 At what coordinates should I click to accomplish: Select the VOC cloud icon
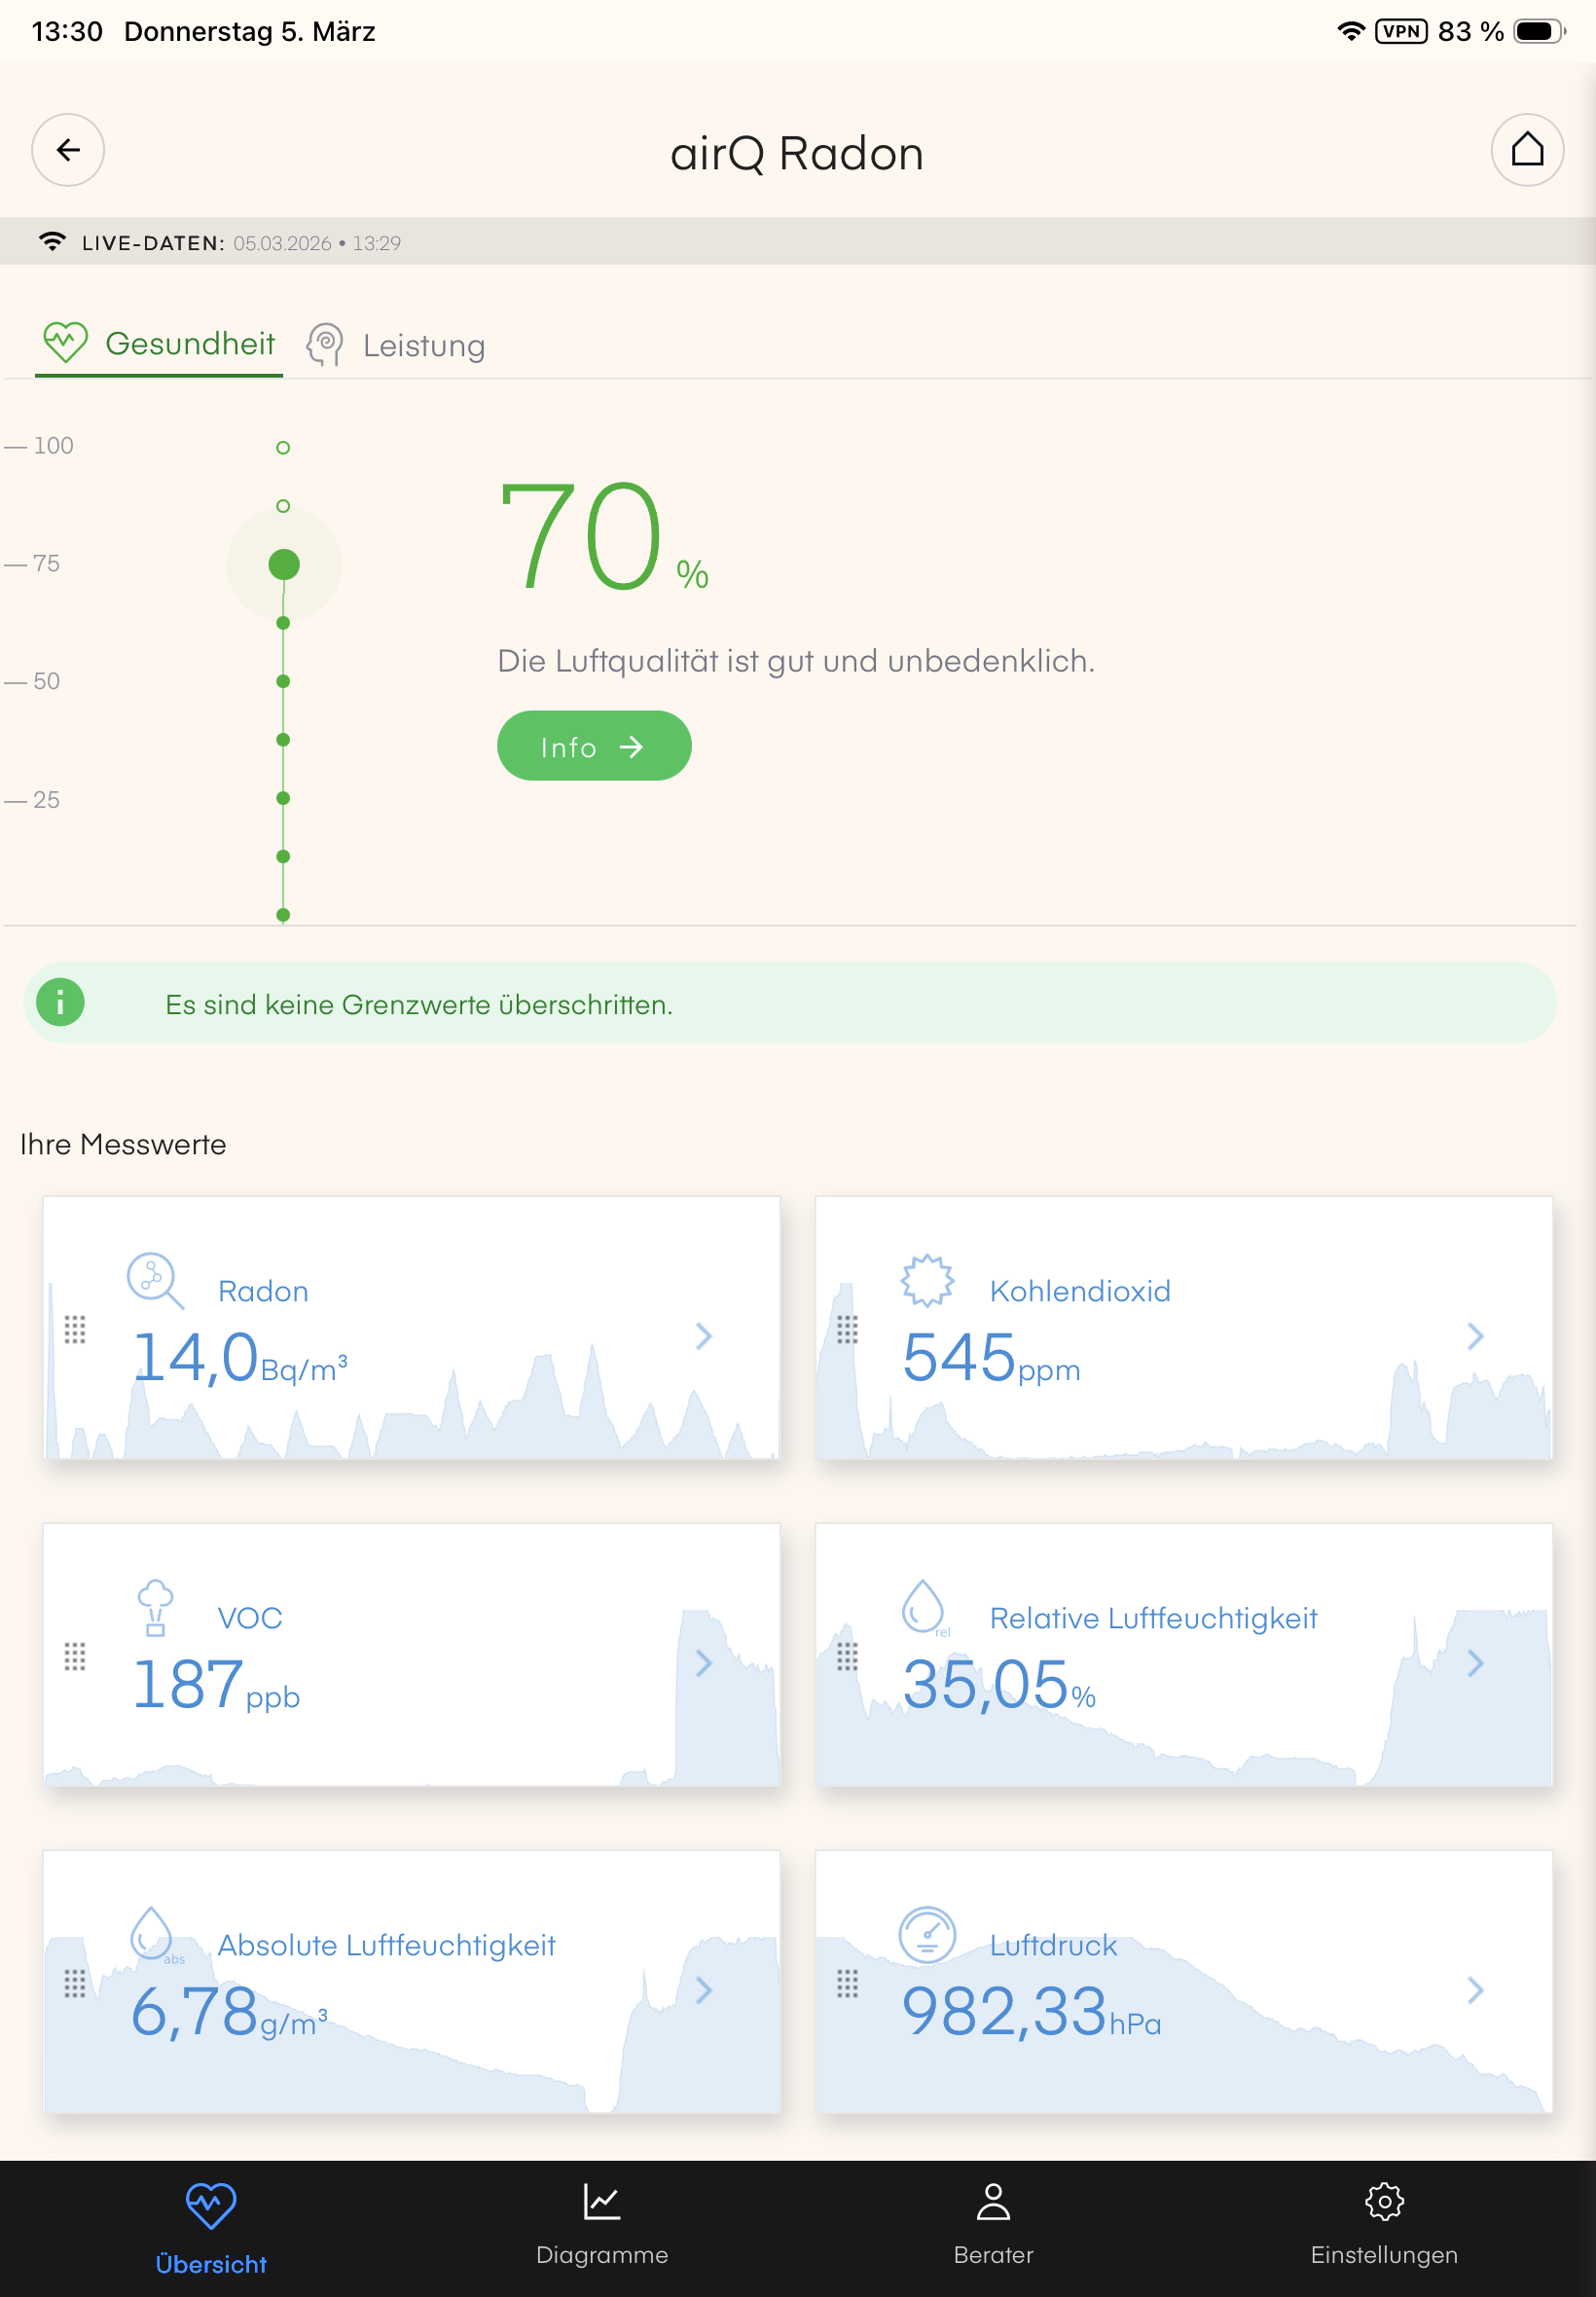(155, 1607)
